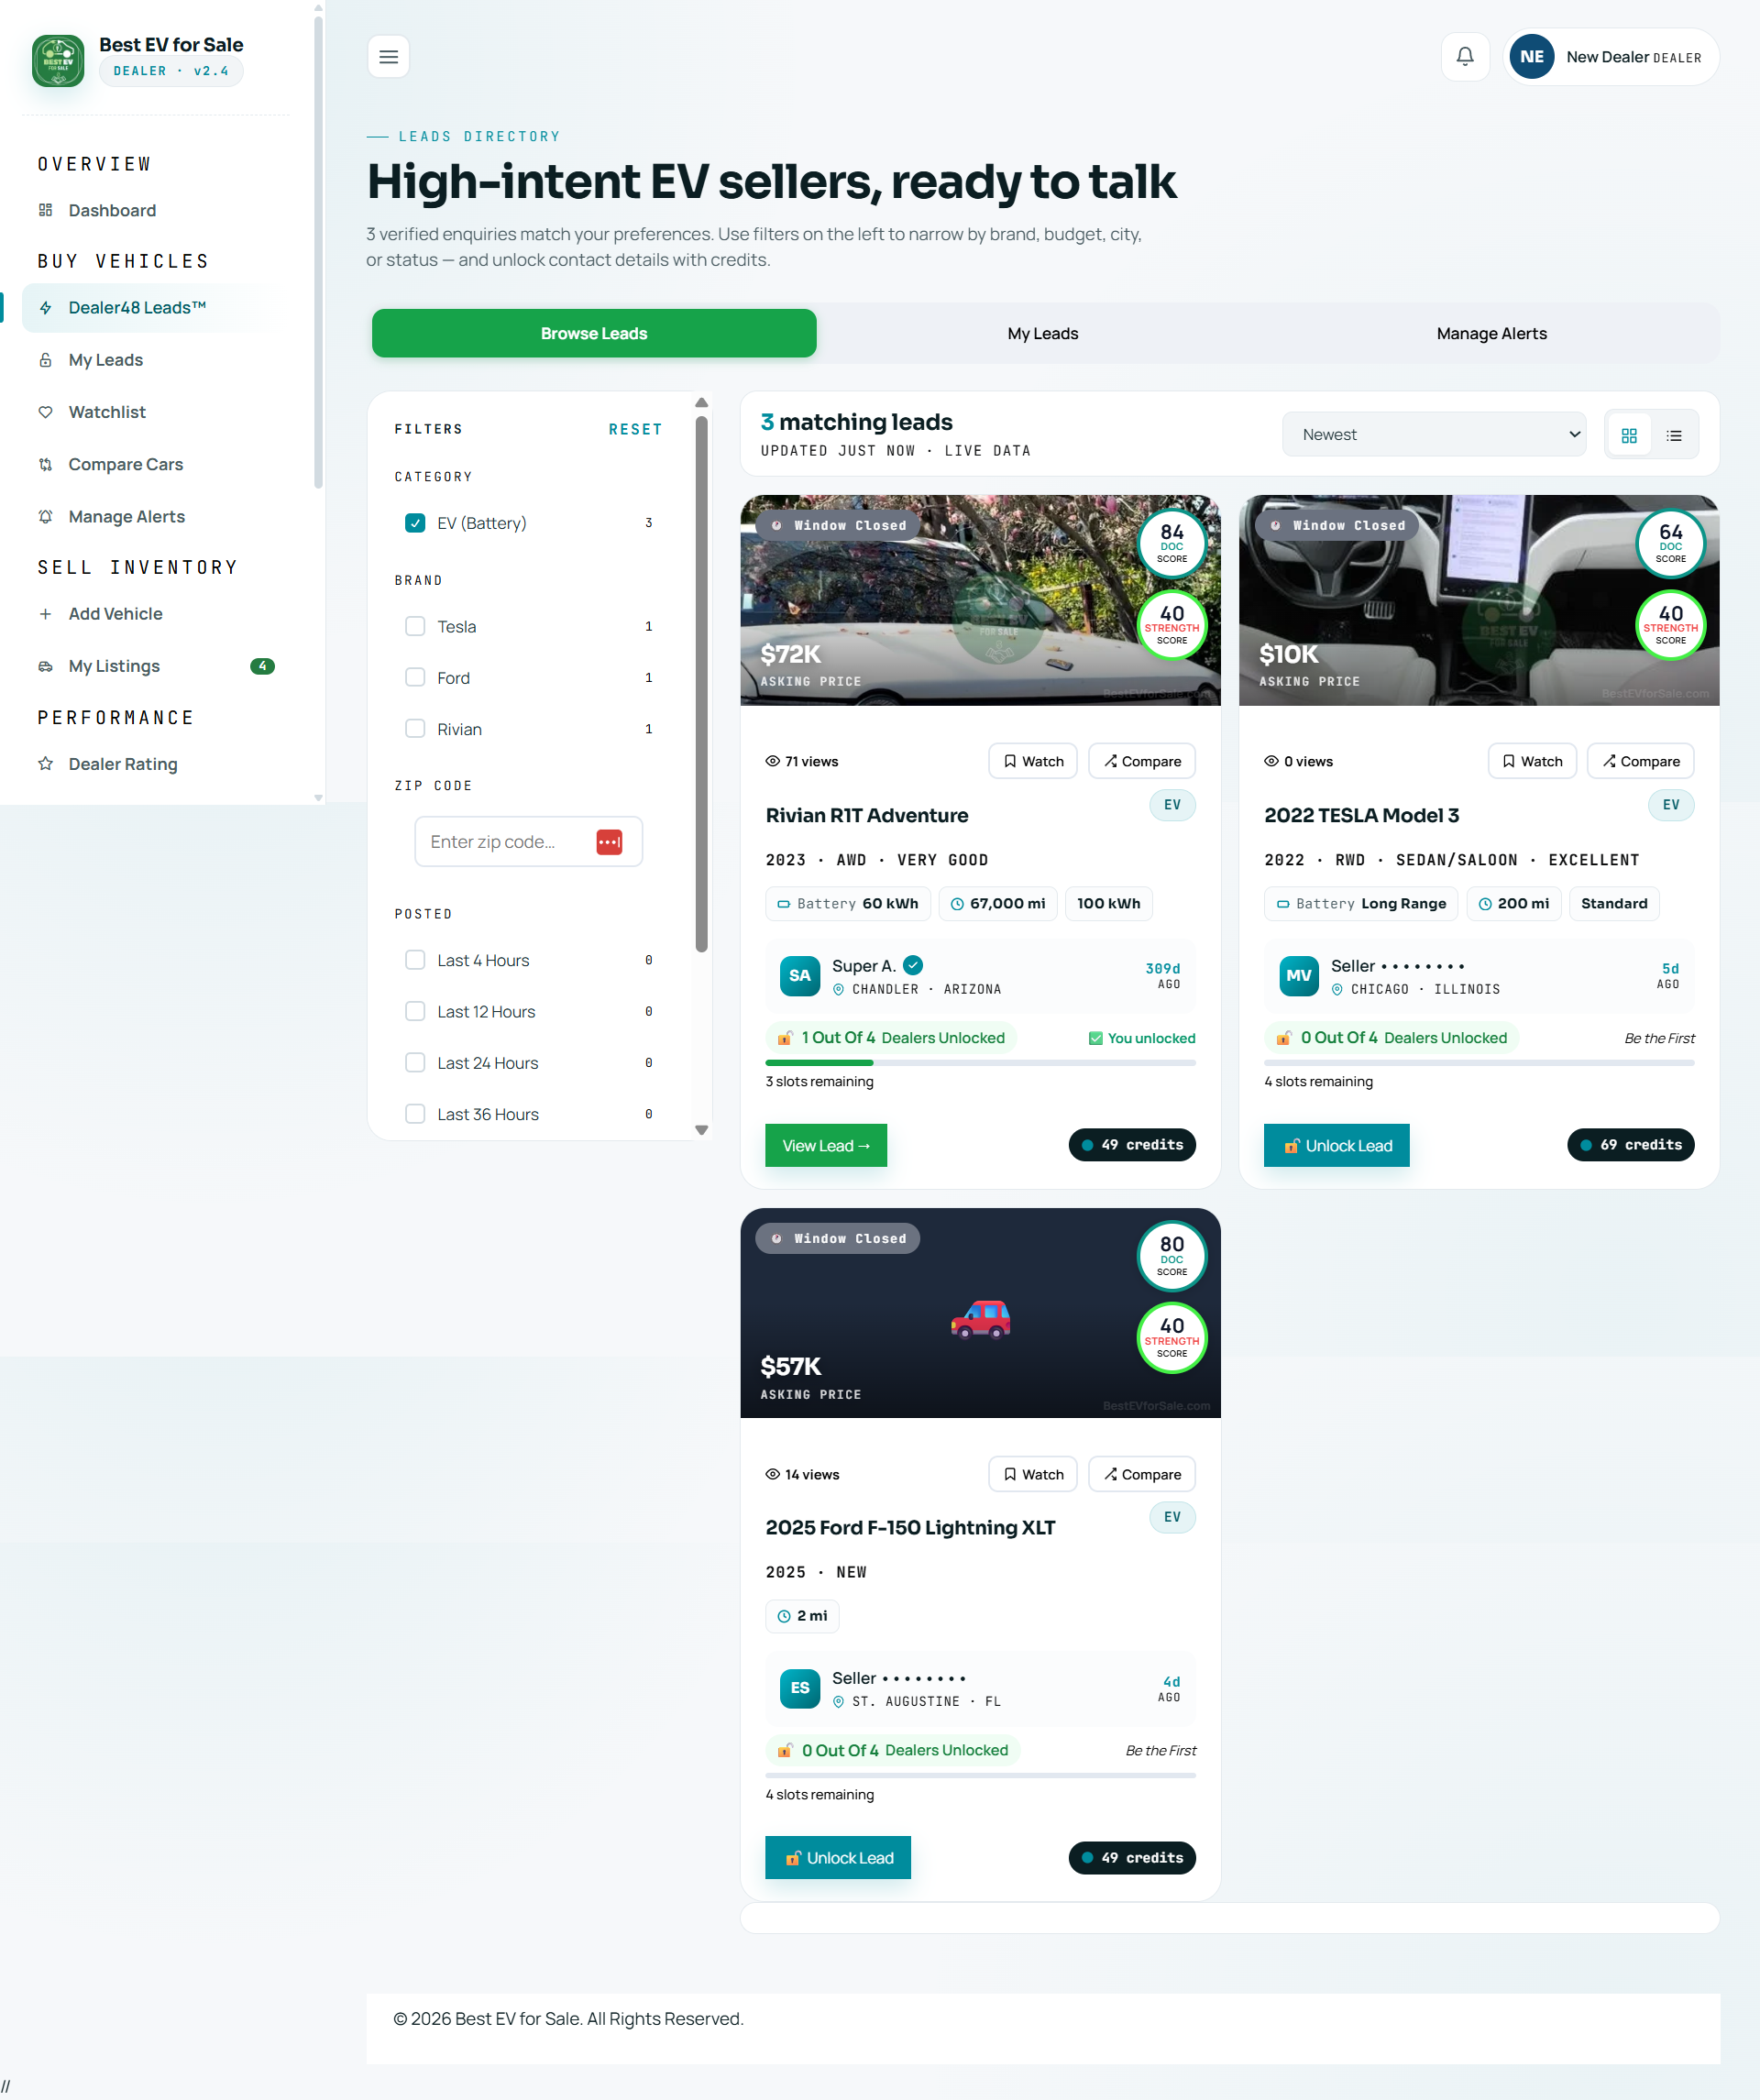The width and height of the screenshot is (1760, 2100).
Task: Click the red icon in zip code field
Action: 609,842
